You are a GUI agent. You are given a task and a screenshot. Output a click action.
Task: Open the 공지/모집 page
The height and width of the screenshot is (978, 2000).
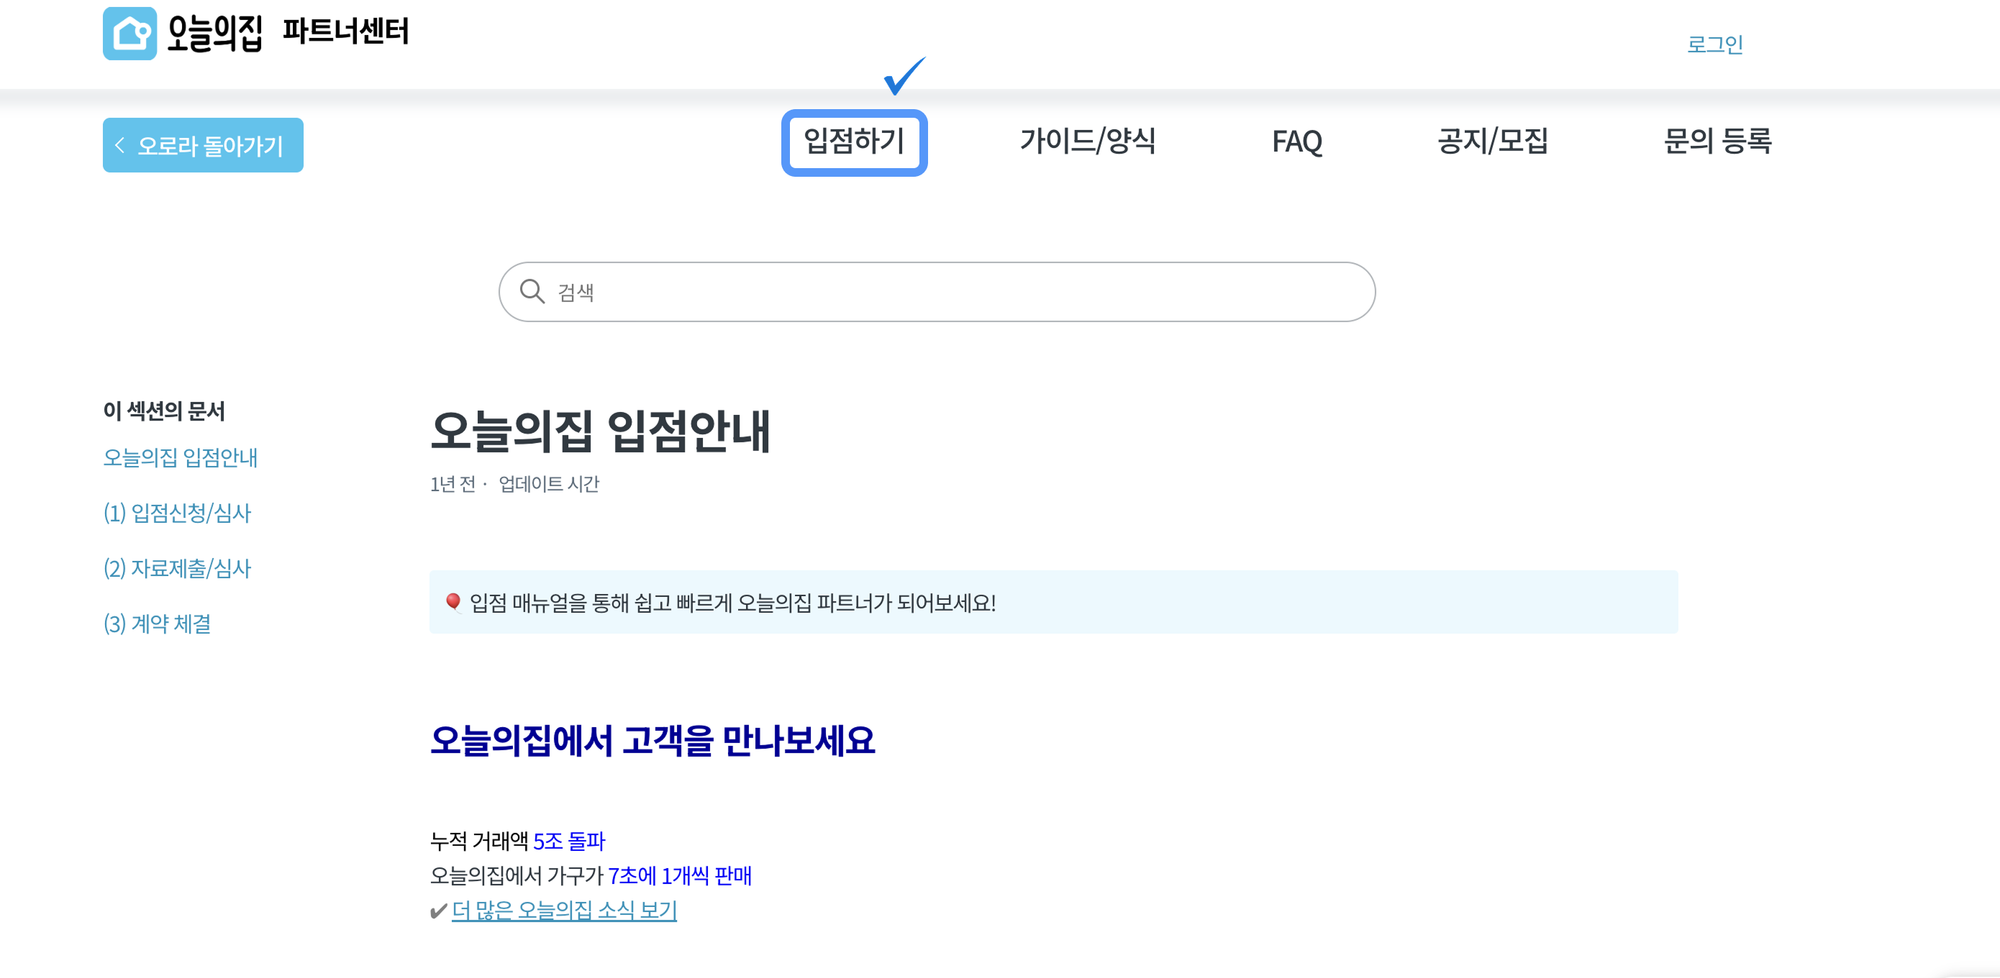coord(1493,142)
